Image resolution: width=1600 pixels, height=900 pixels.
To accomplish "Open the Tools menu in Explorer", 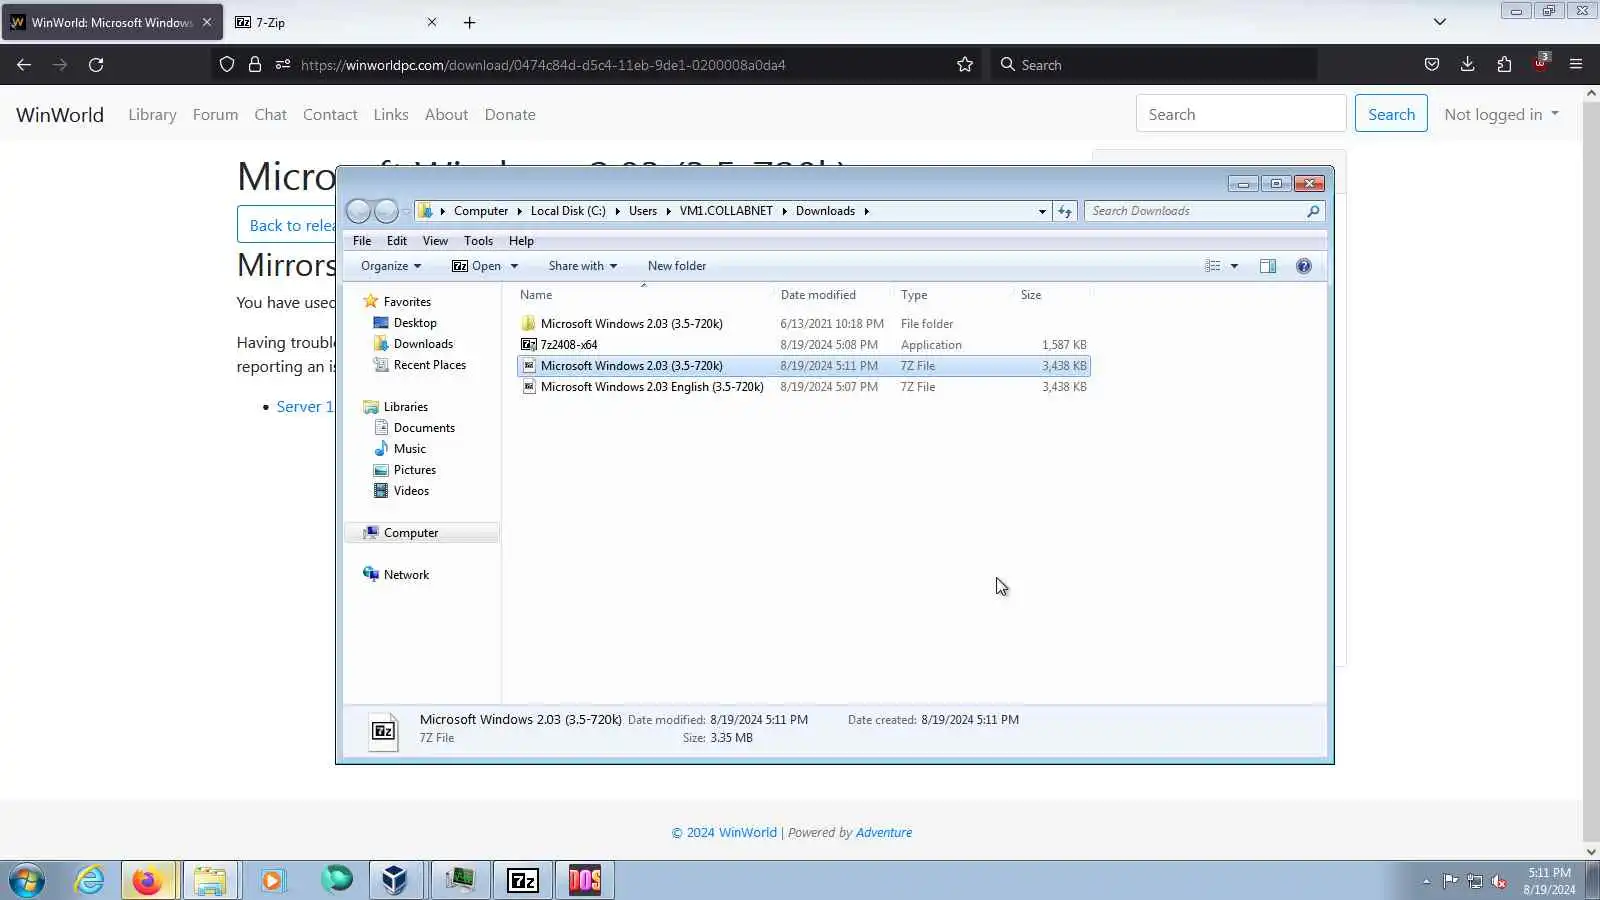I will click(478, 241).
